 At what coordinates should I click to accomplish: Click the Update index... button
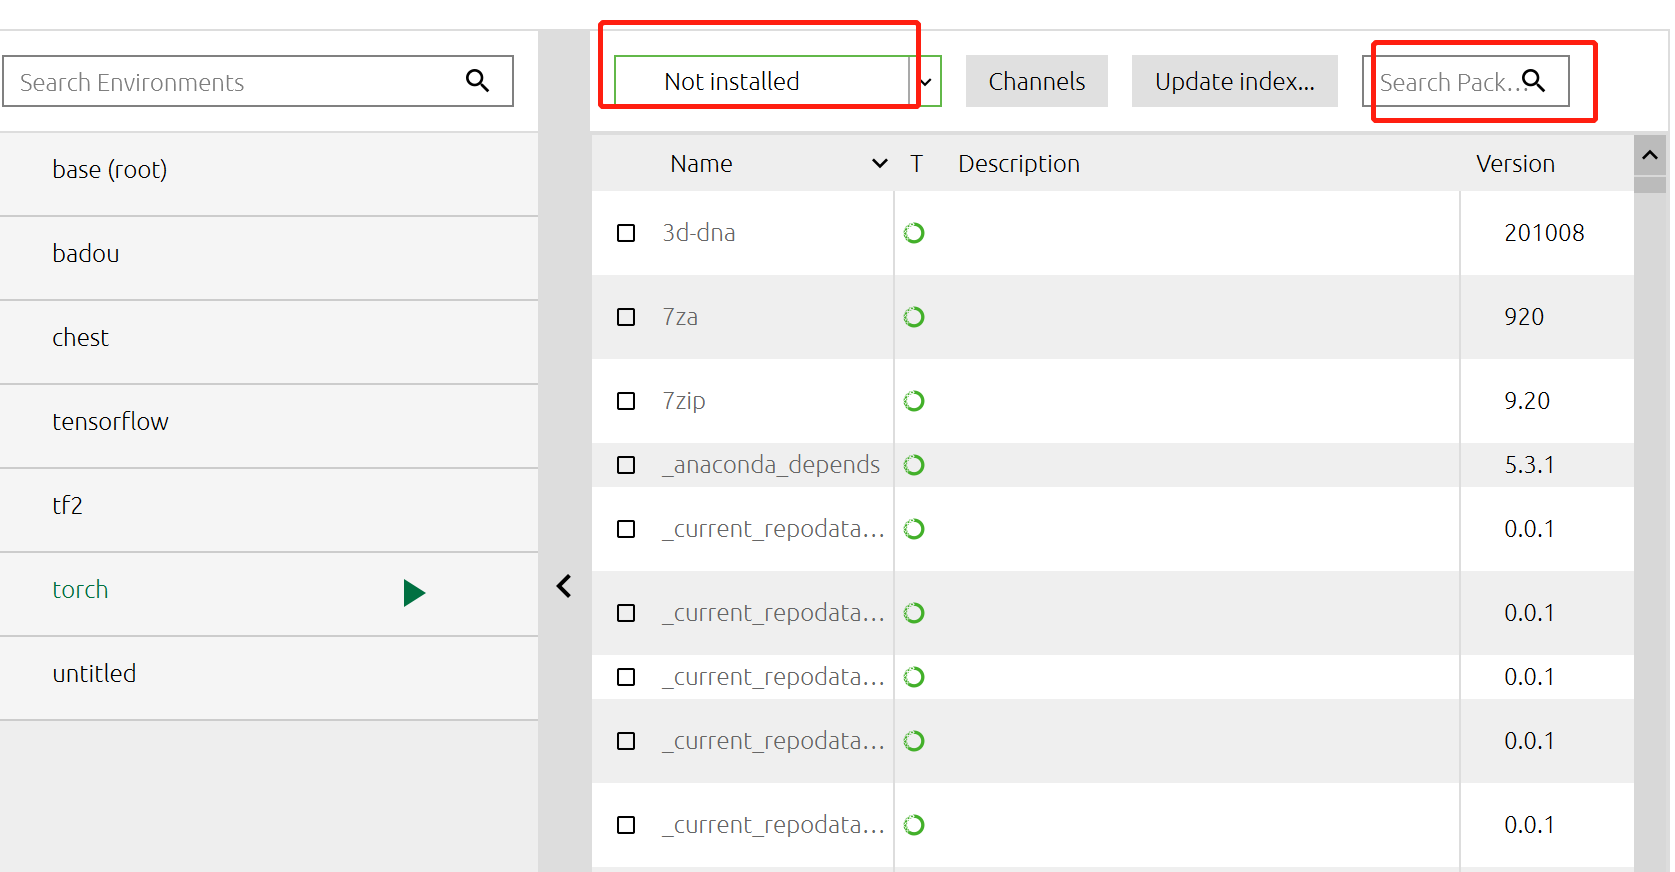(x=1235, y=81)
